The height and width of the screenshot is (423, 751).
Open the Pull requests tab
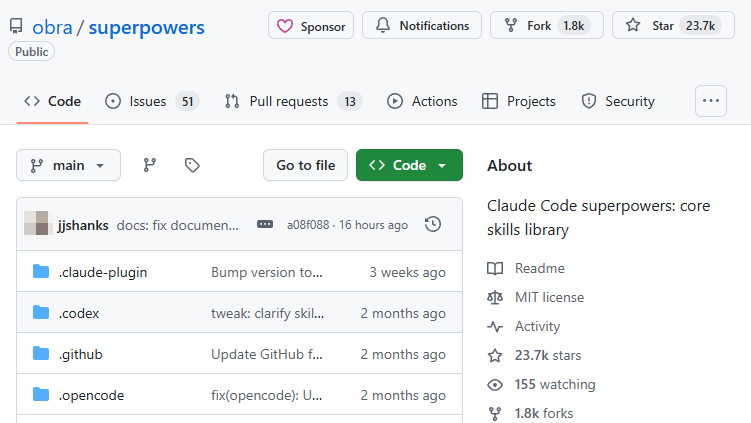click(x=292, y=101)
